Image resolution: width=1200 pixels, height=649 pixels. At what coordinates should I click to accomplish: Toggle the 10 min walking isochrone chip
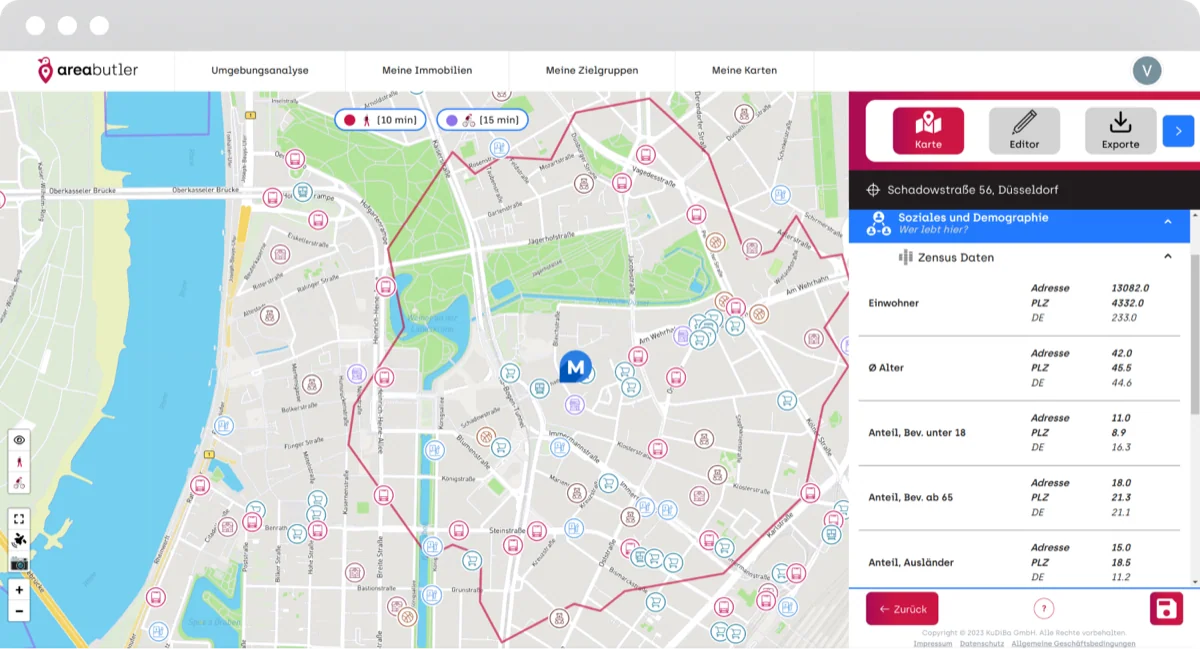(x=380, y=120)
